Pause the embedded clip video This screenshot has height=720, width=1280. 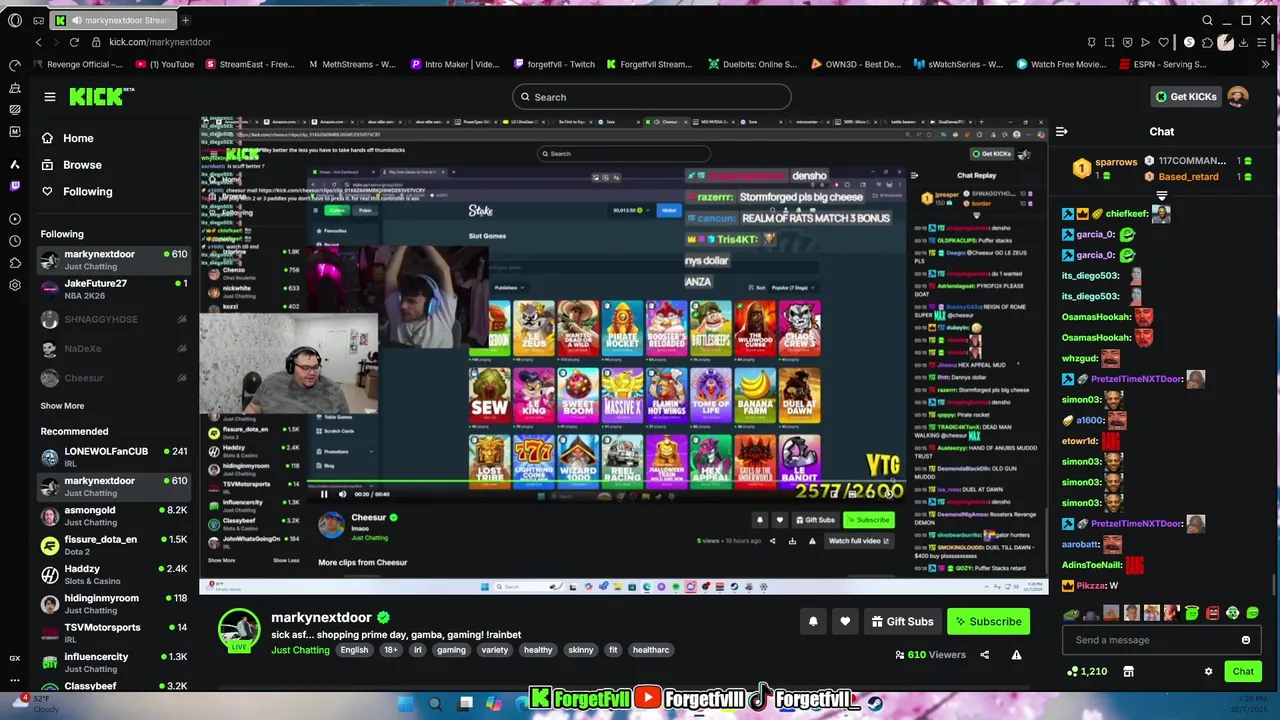(323, 494)
